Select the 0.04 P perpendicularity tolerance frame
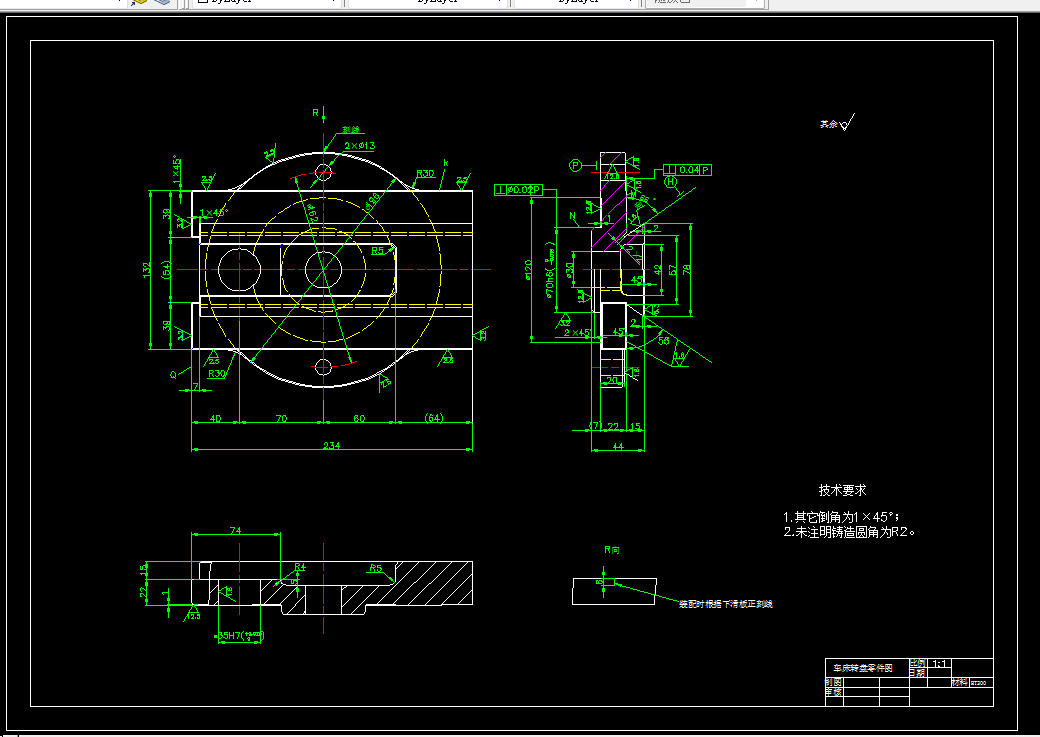 click(687, 170)
